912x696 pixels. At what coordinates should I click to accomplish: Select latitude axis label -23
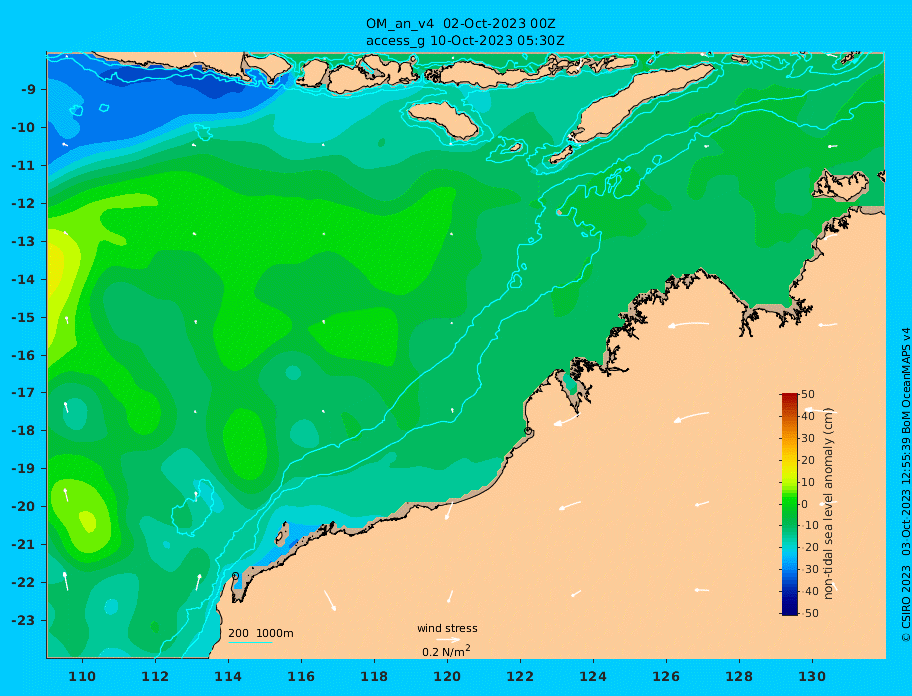pyautogui.click(x=23, y=620)
